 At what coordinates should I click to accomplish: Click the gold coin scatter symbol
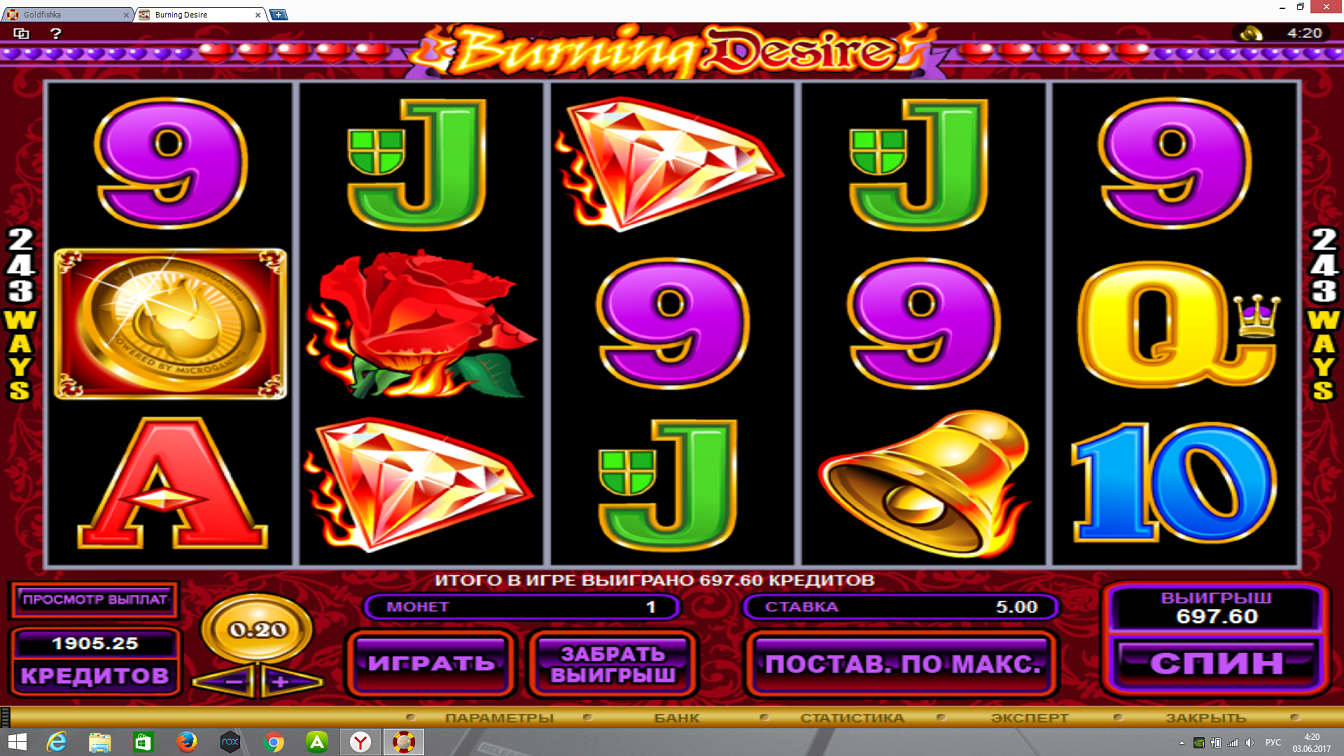170,324
